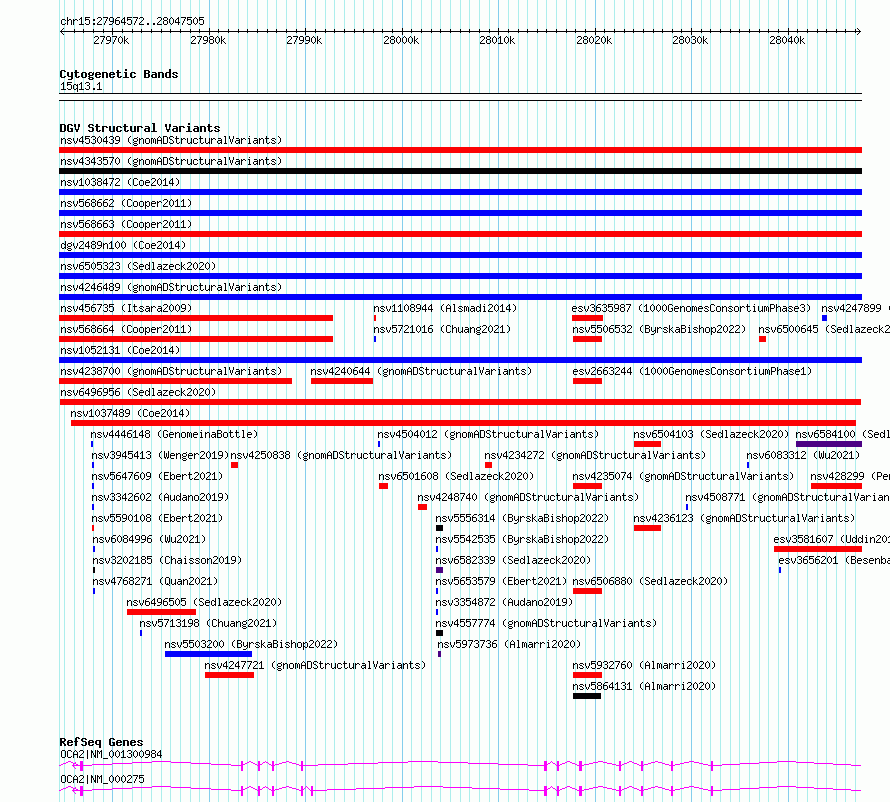
Task: Click the nsv568663 (Cooper2011) label
Action: click(x=126, y=224)
